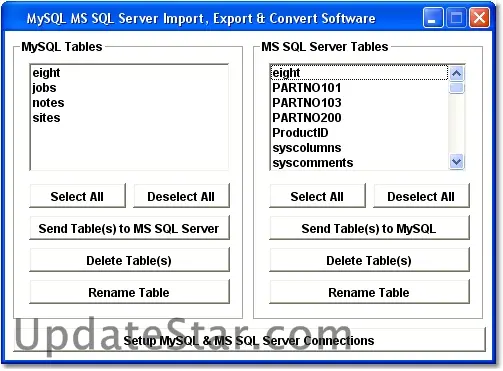This screenshot has height=371, width=503.
Task: Click Send Table(s) to MySQL button
Action: pyautogui.click(x=369, y=228)
